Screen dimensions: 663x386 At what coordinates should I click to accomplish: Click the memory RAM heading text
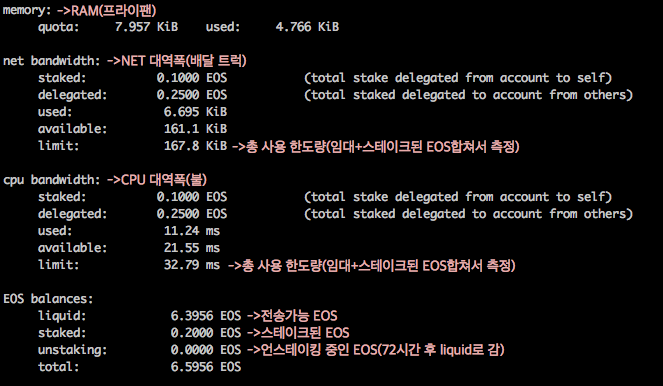(79, 10)
